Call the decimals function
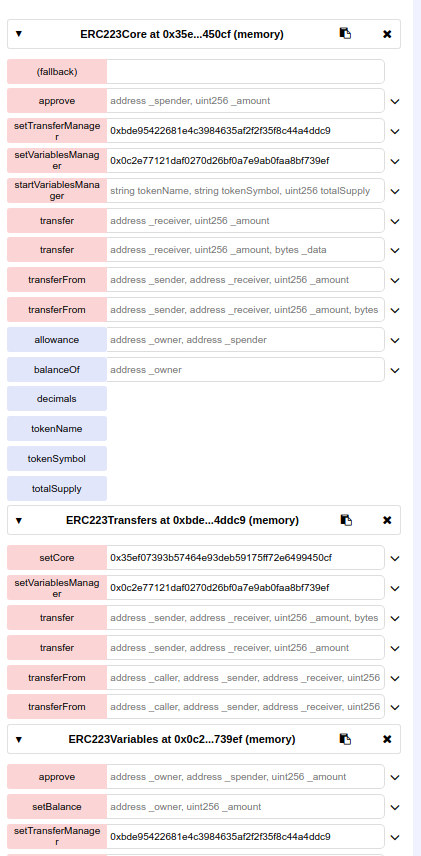421x856 pixels. click(x=57, y=399)
